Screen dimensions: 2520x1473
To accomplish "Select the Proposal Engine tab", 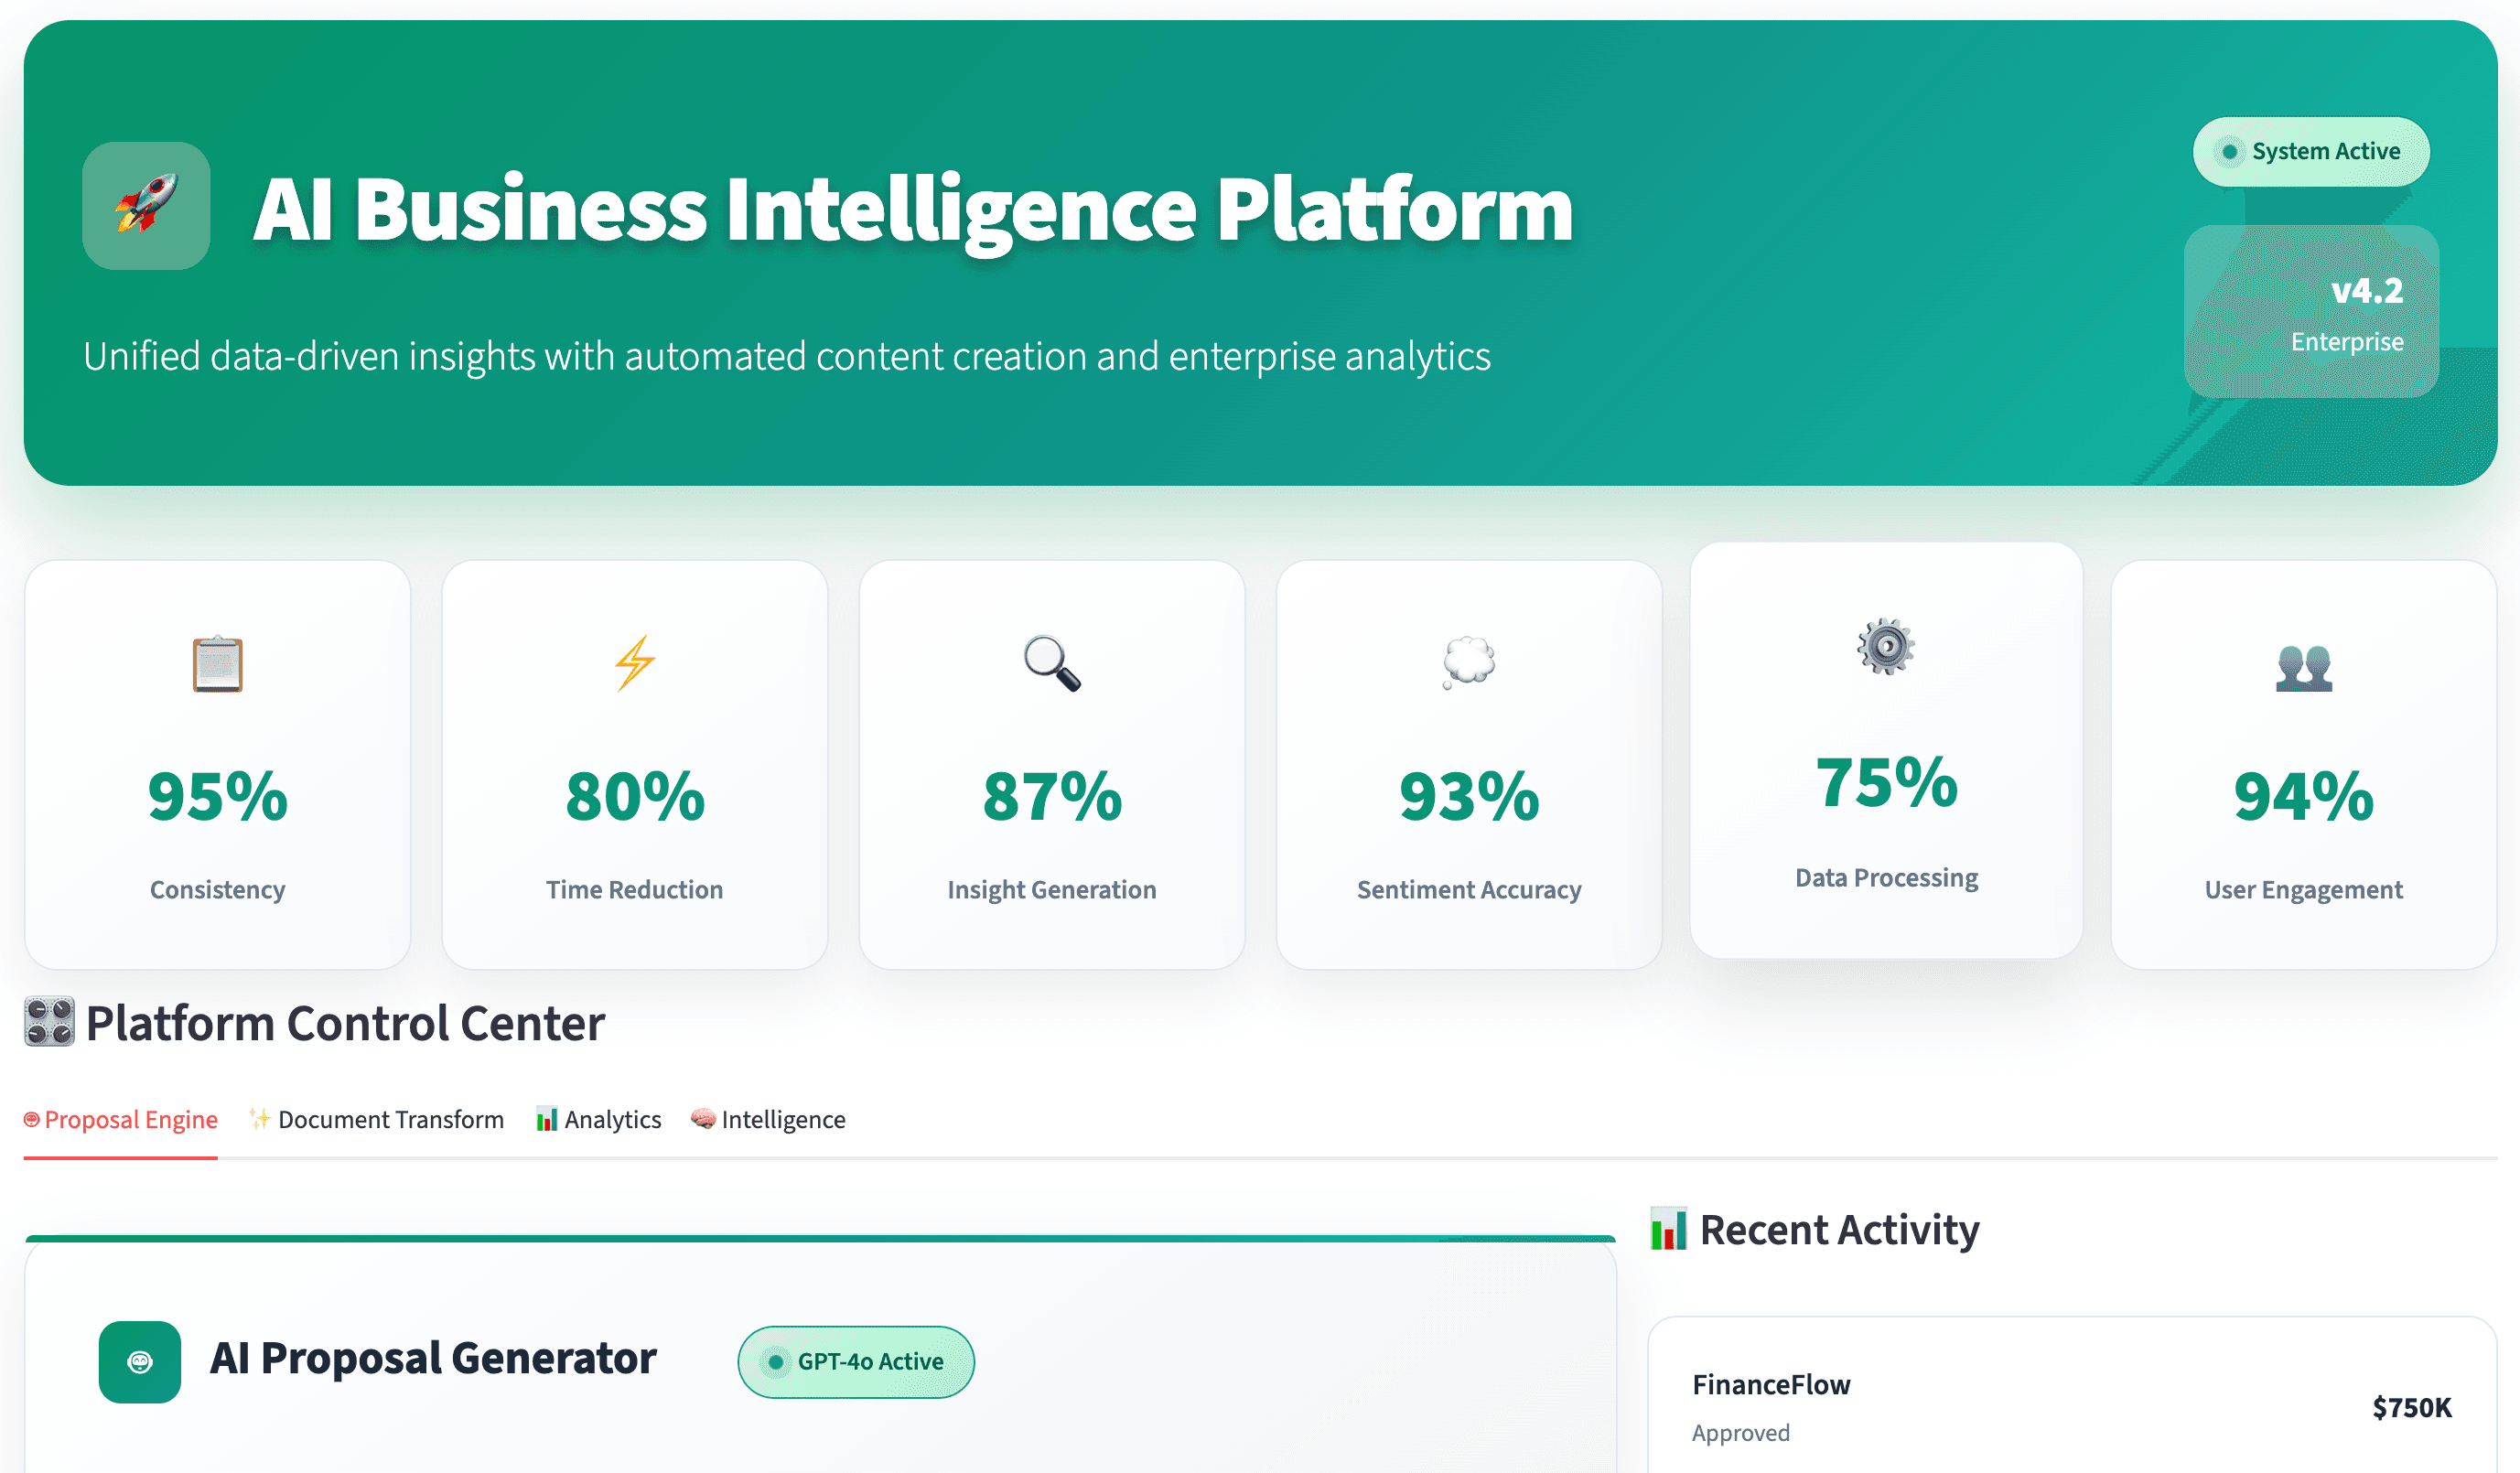I will click(x=121, y=1119).
